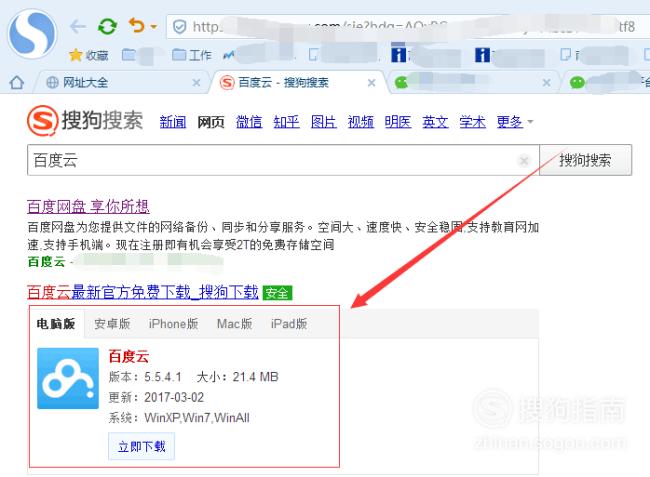The width and height of the screenshot is (650, 477).
Task: Close the 网址大全 tab
Action: point(196,83)
